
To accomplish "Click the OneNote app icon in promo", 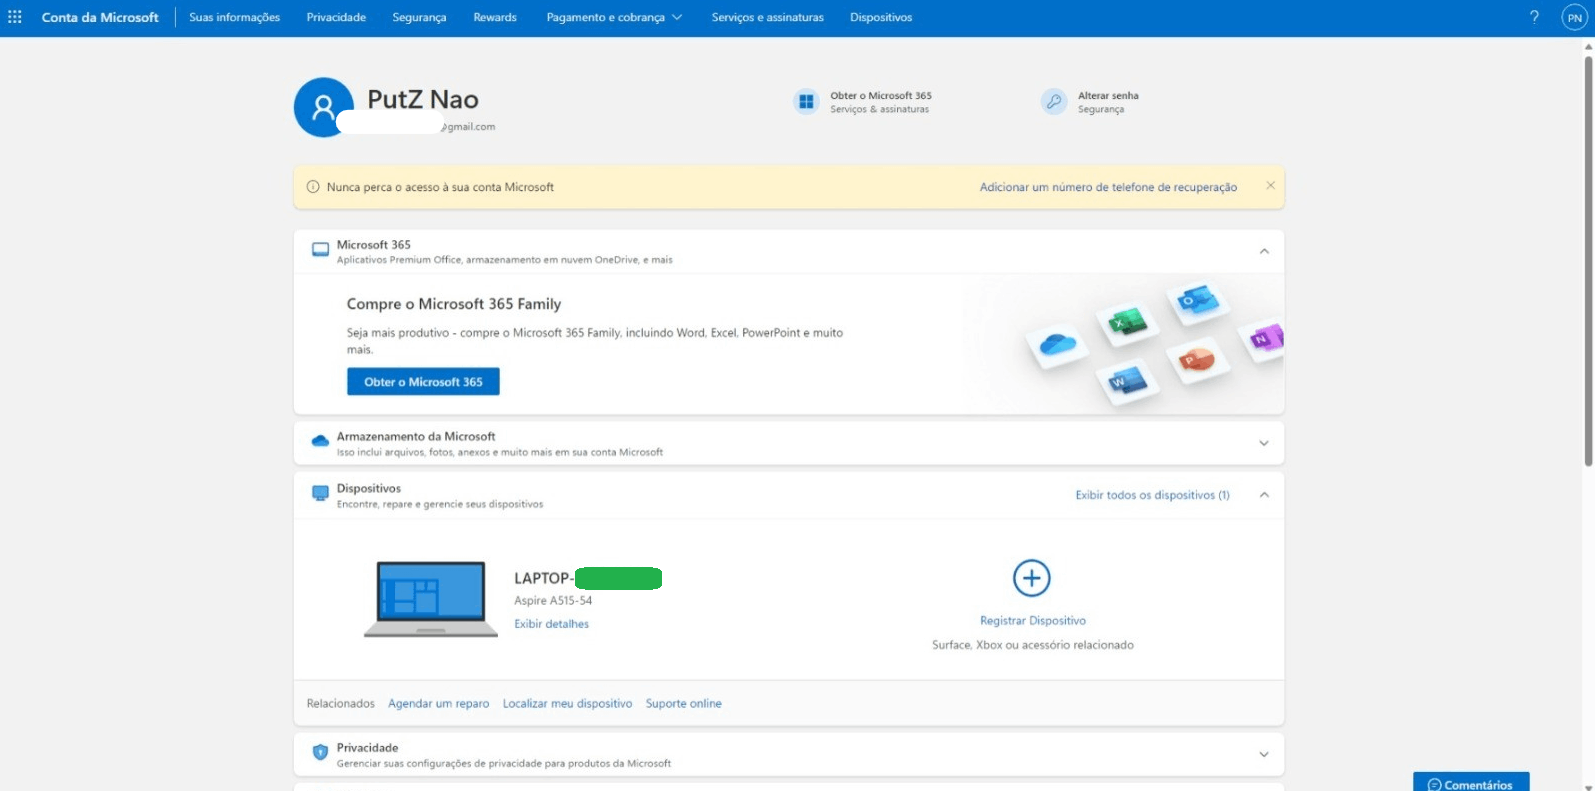I will click(1264, 339).
